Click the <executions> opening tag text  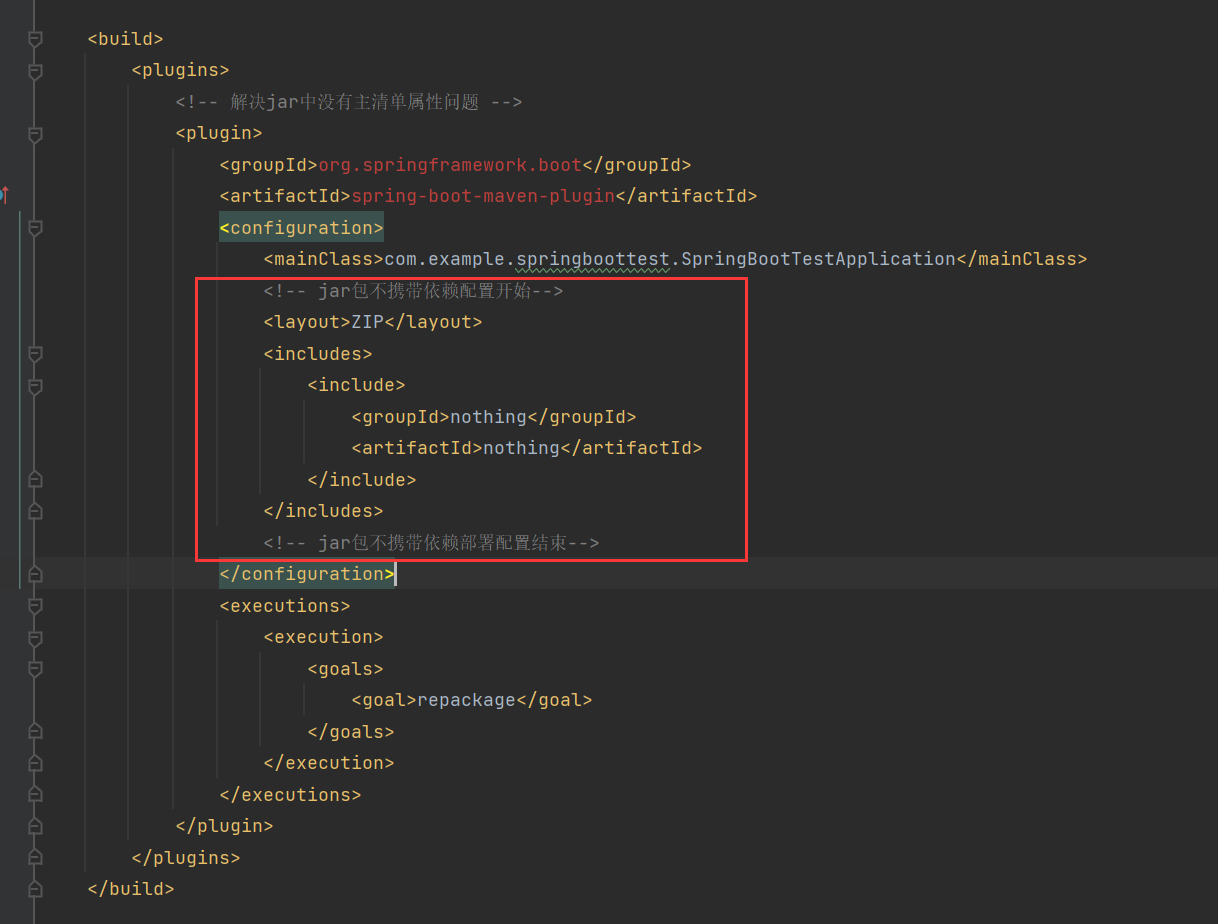[285, 606]
